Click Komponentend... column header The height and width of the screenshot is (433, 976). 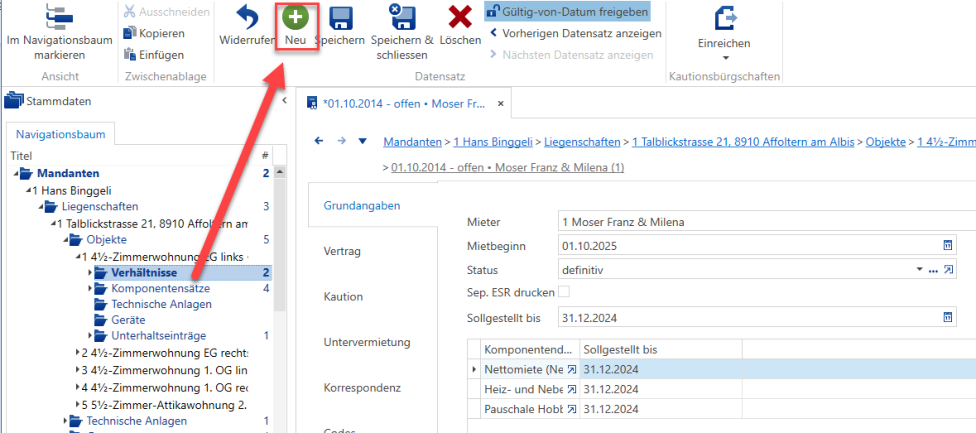coord(530,350)
